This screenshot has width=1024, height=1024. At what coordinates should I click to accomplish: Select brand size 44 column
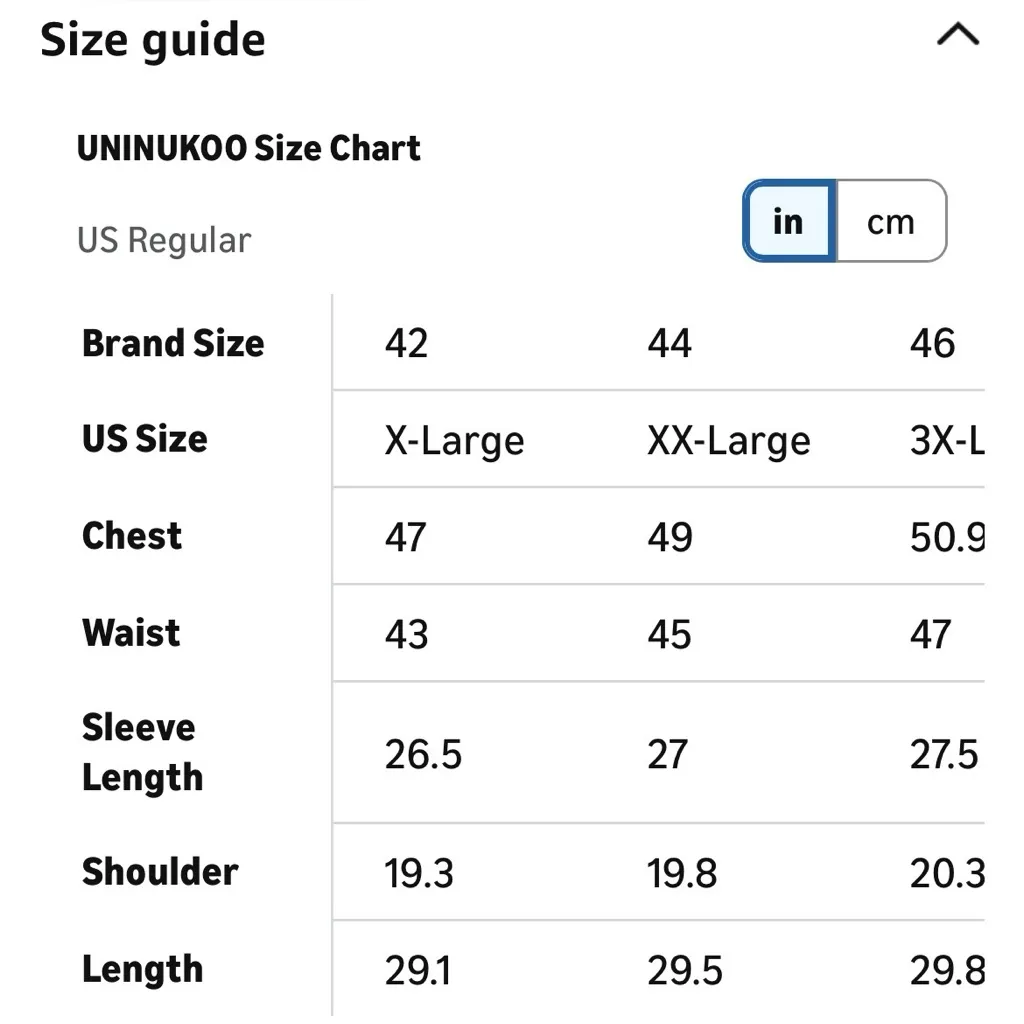tap(669, 343)
